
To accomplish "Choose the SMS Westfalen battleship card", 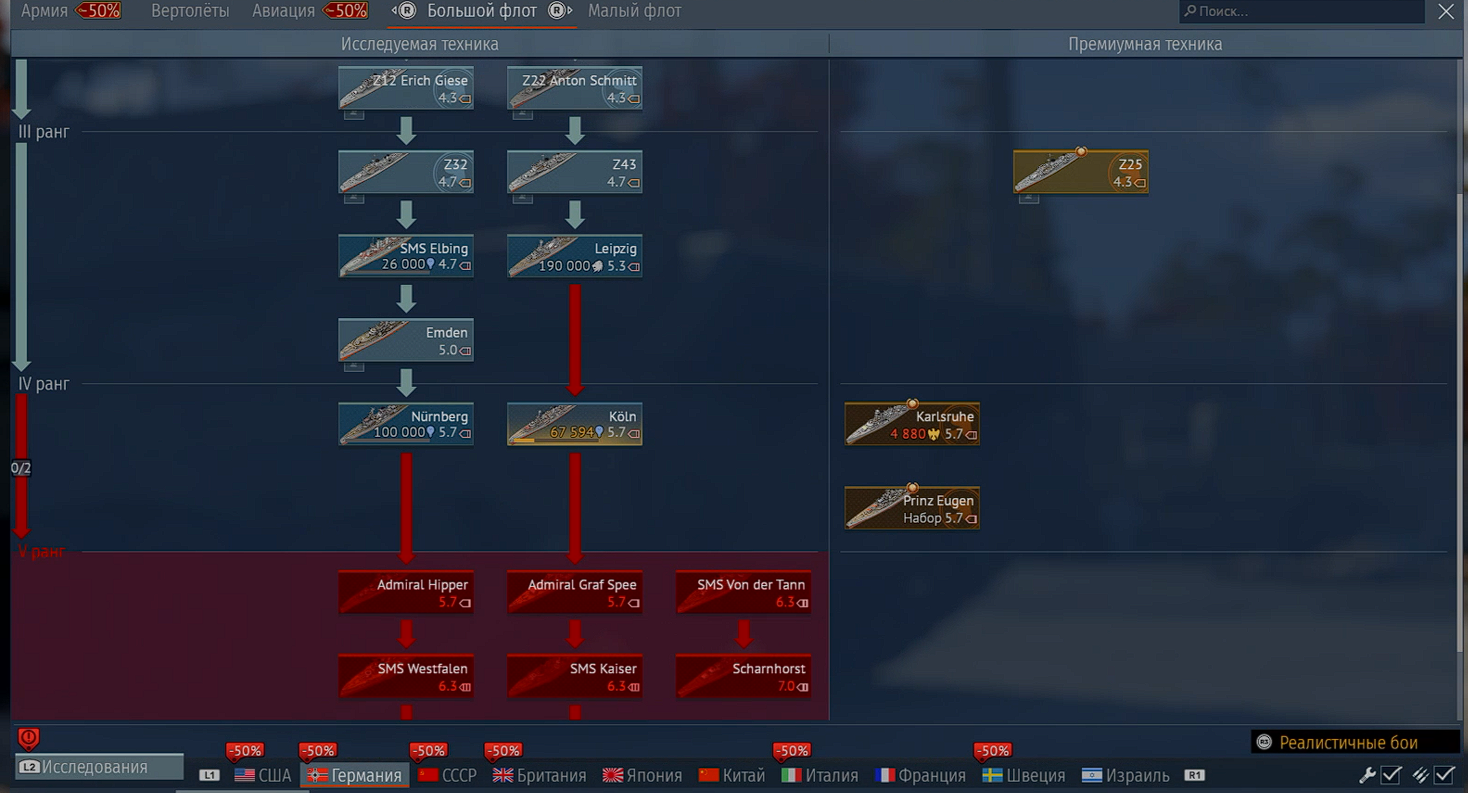I will coord(406,676).
